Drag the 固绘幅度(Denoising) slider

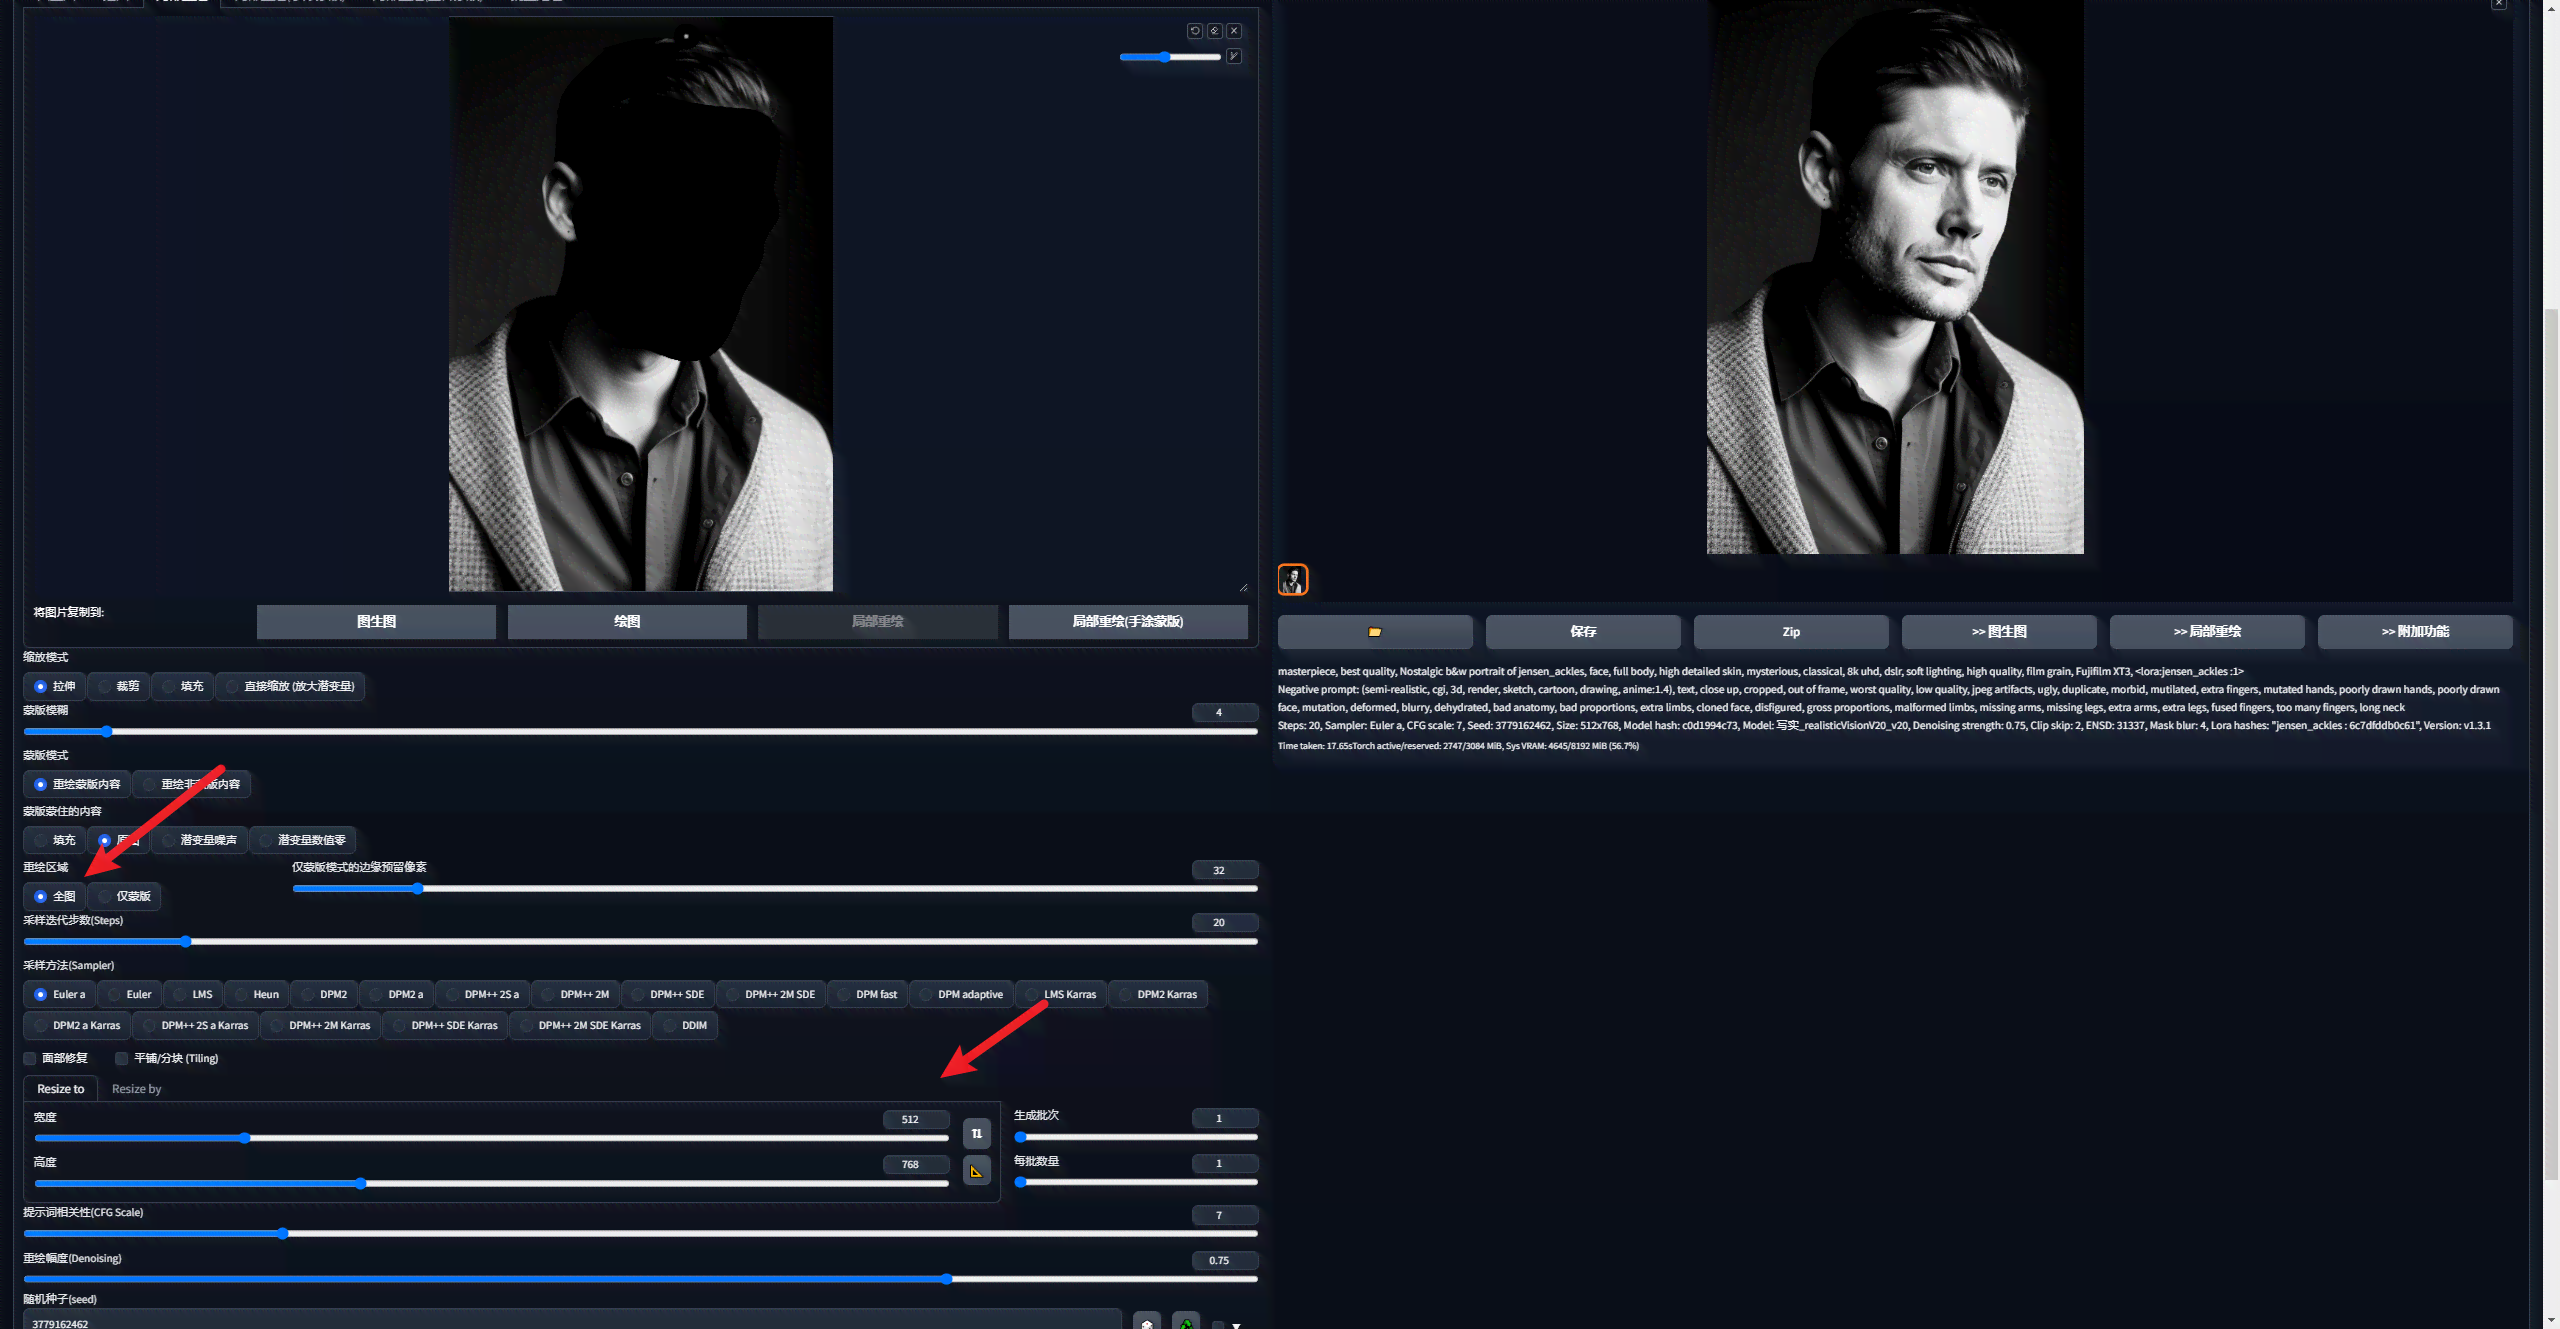pyautogui.click(x=948, y=1280)
